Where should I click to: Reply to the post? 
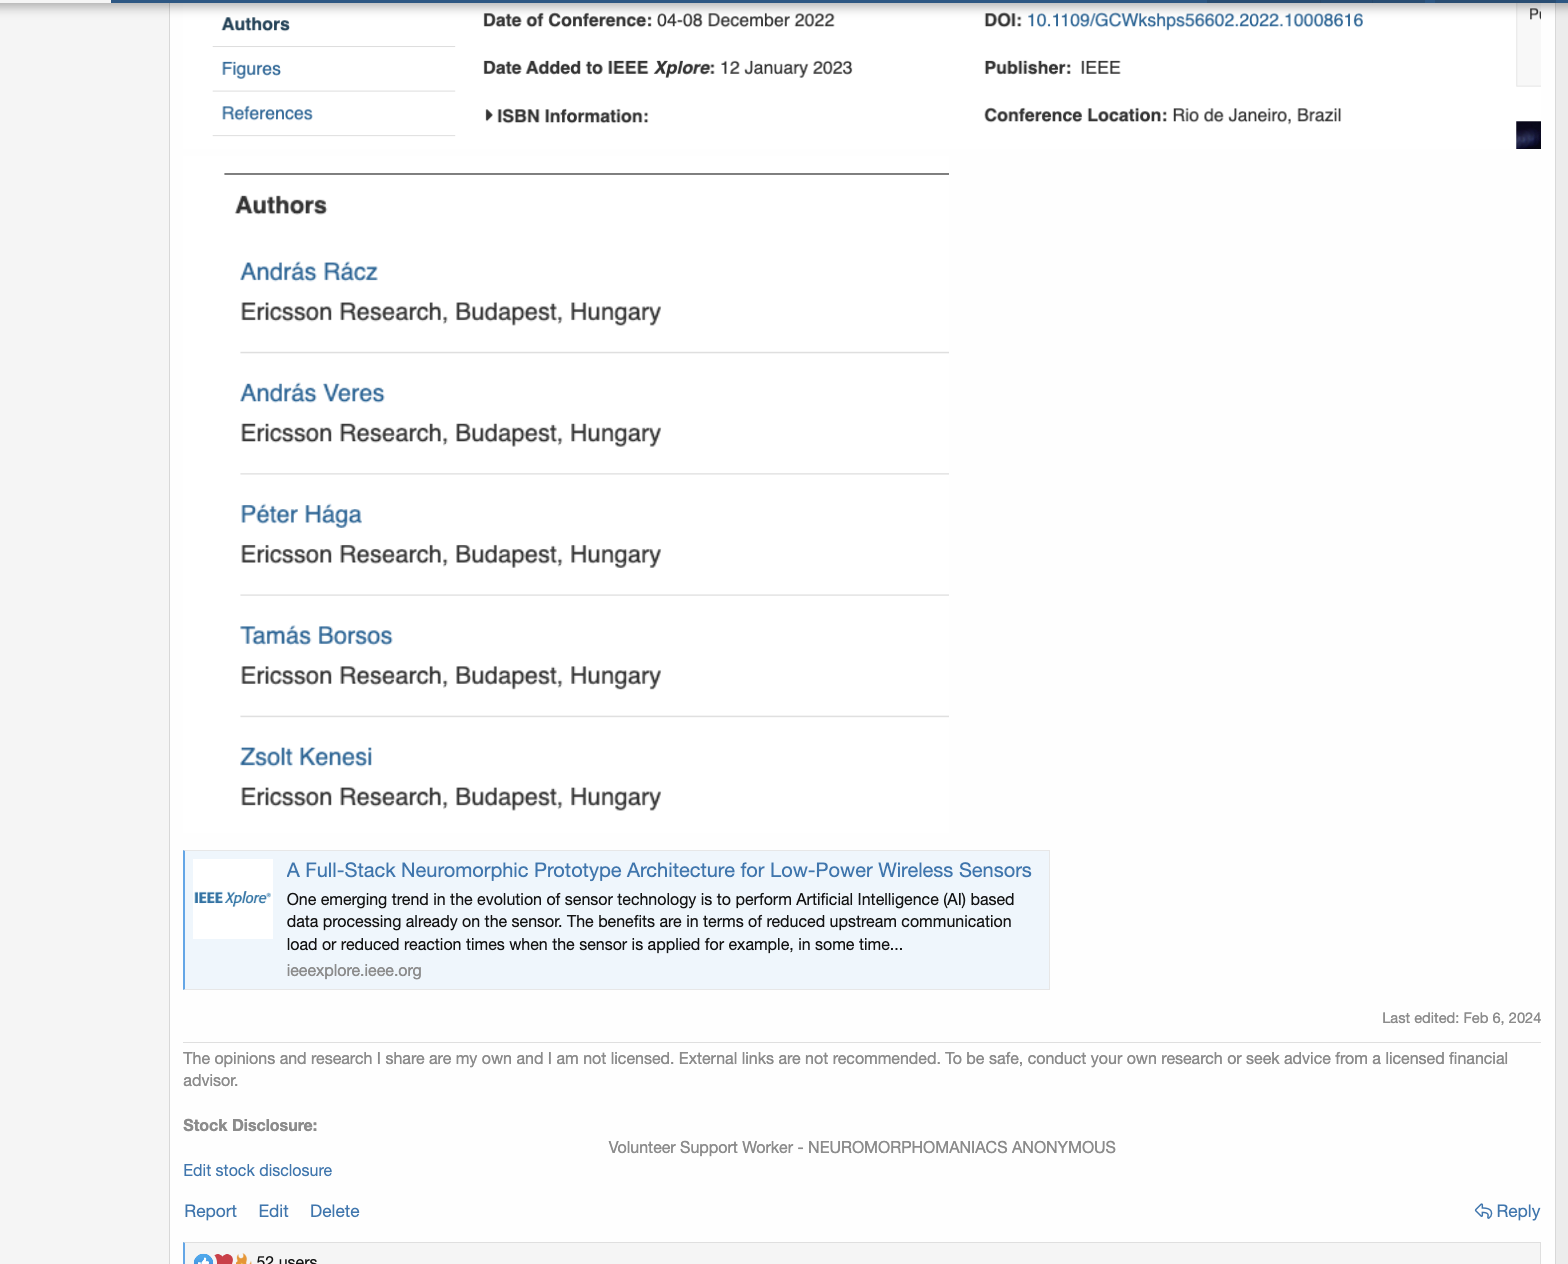[x=1507, y=1211]
